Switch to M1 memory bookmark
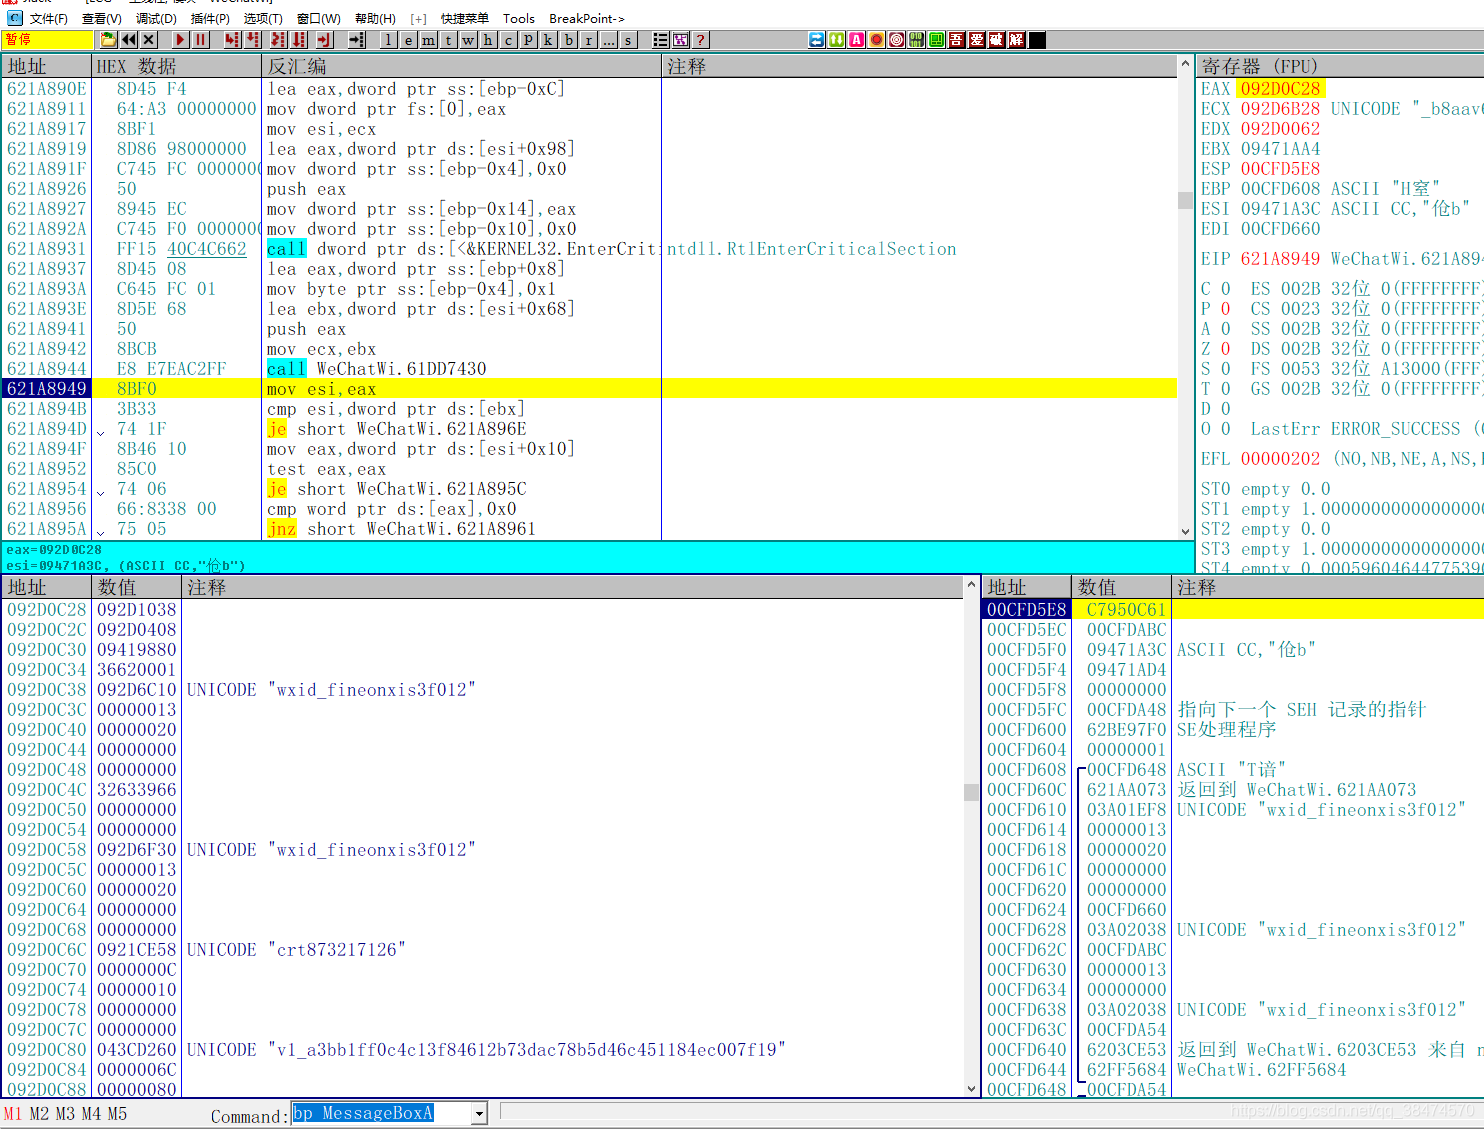This screenshot has width=1484, height=1129. pyautogui.click(x=13, y=1114)
